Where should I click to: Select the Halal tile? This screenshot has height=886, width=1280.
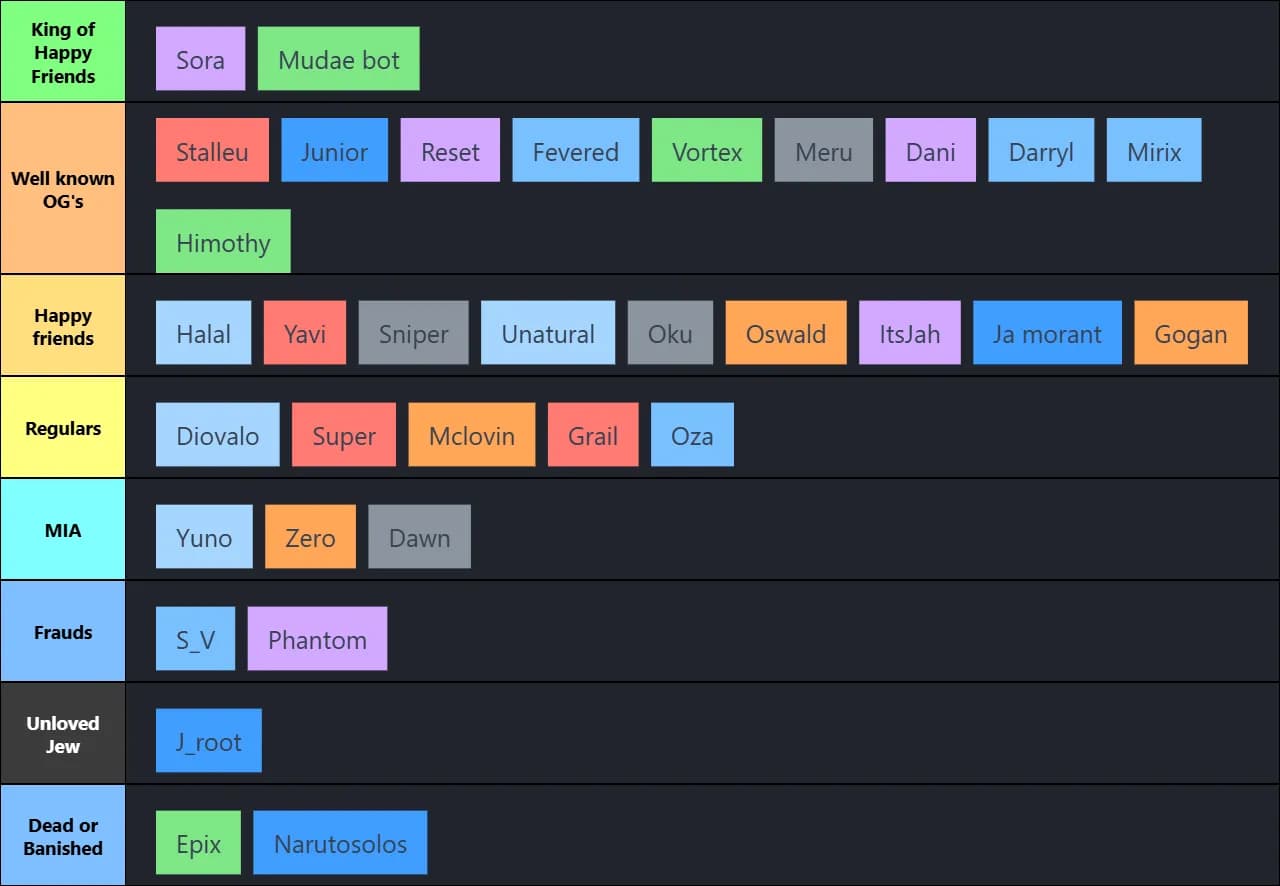203,333
